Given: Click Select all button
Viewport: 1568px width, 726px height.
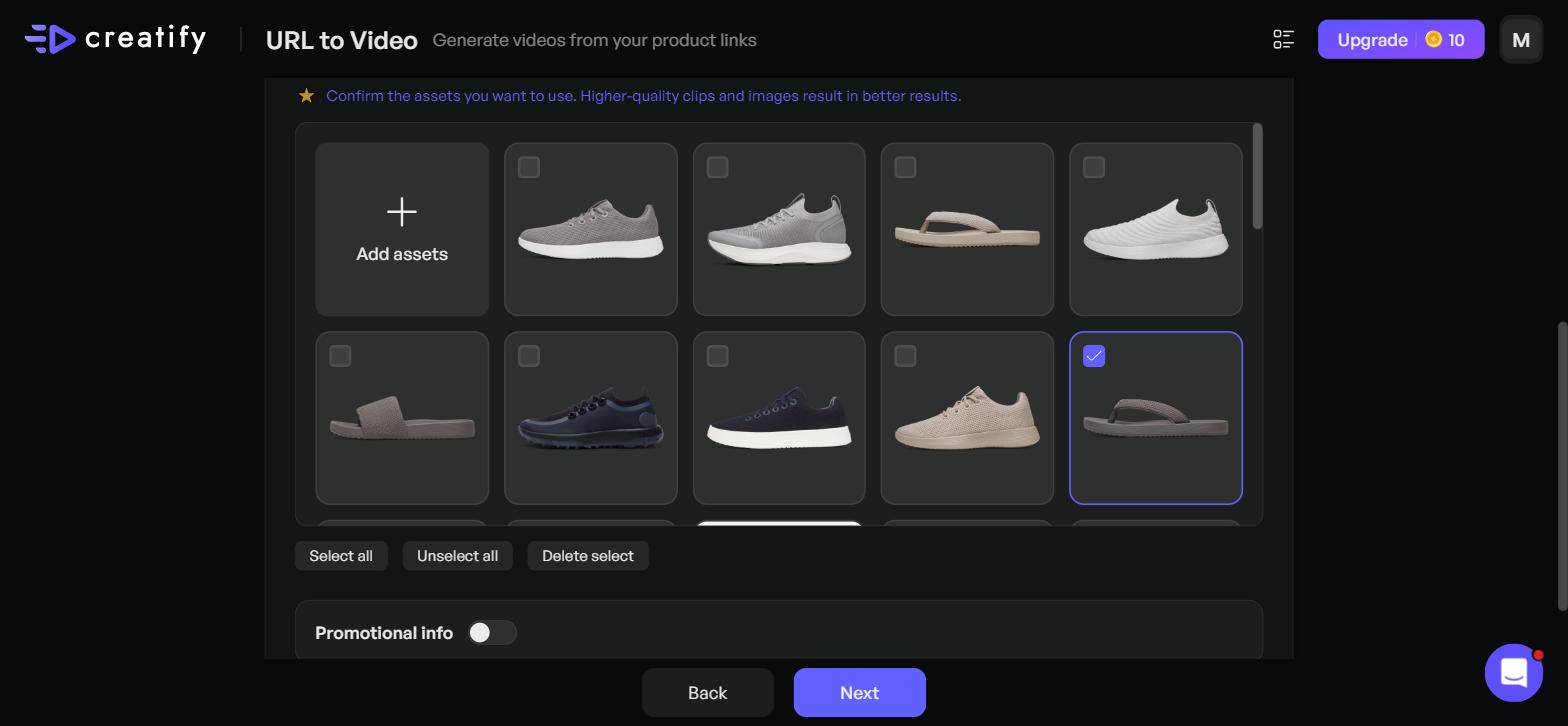Looking at the screenshot, I should coord(341,556).
